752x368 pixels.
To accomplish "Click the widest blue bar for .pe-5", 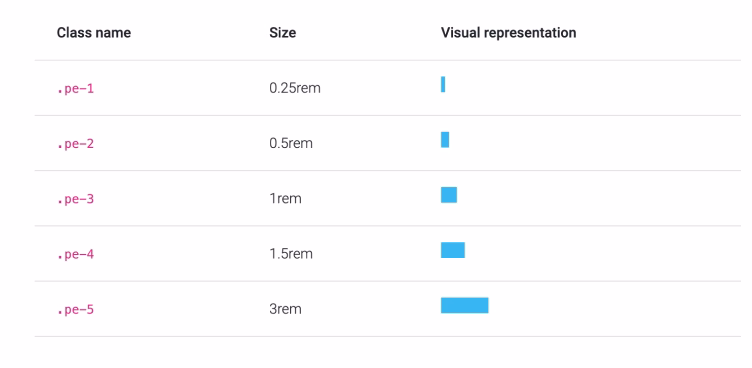I will tap(465, 305).
